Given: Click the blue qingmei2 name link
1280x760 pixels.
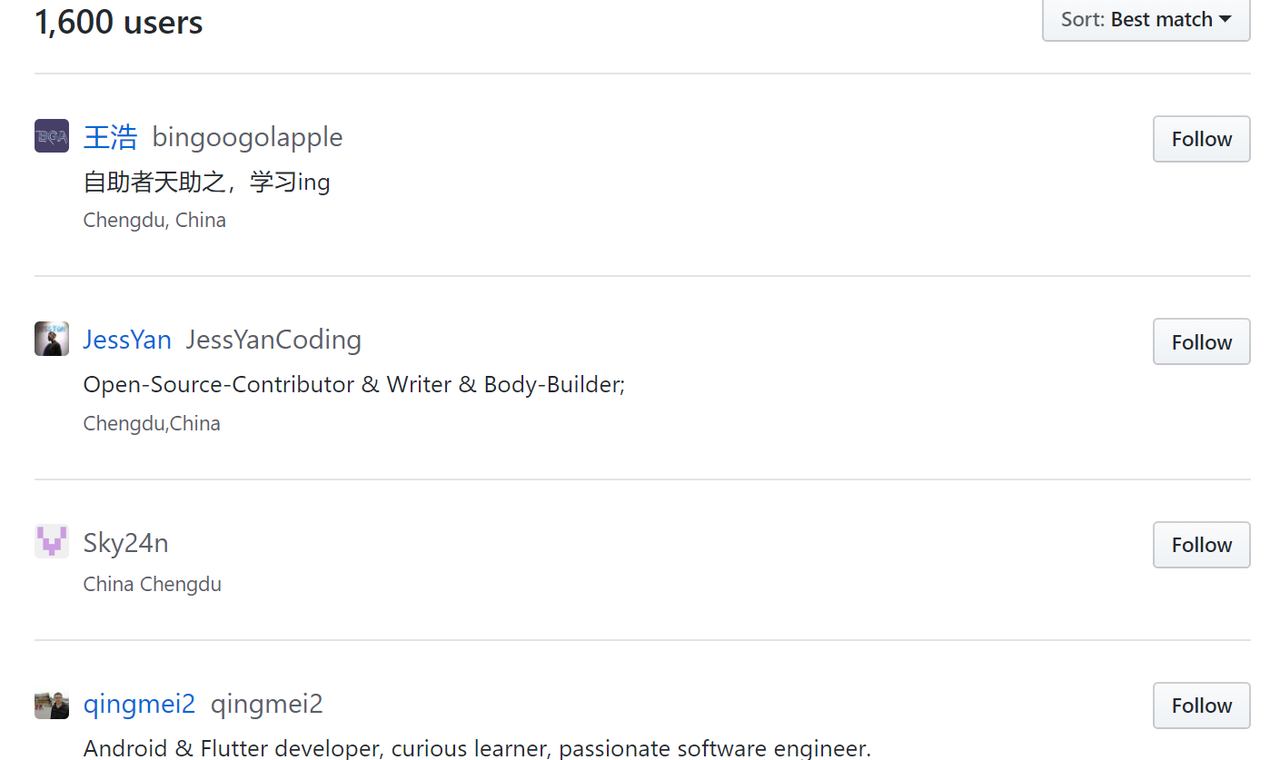Looking at the screenshot, I should coord(139,704).
